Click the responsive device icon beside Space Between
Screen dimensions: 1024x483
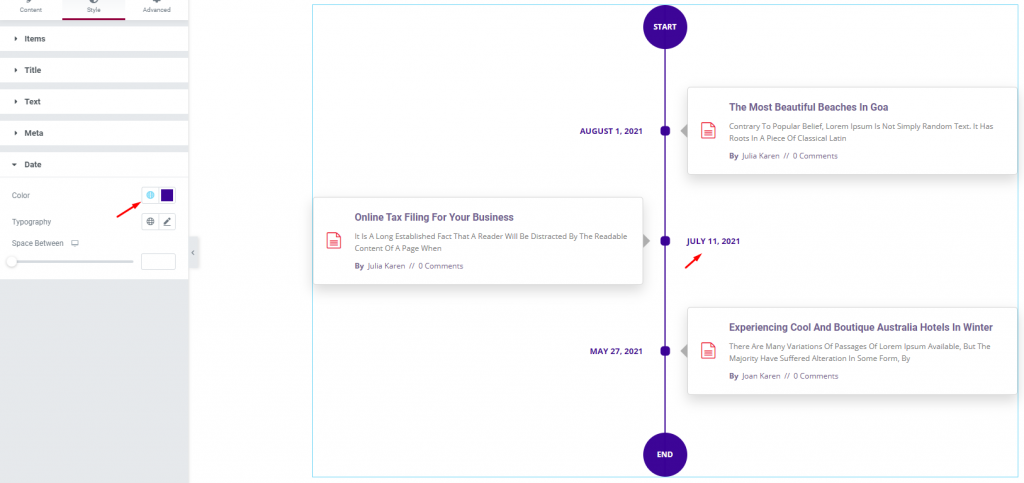75,243
